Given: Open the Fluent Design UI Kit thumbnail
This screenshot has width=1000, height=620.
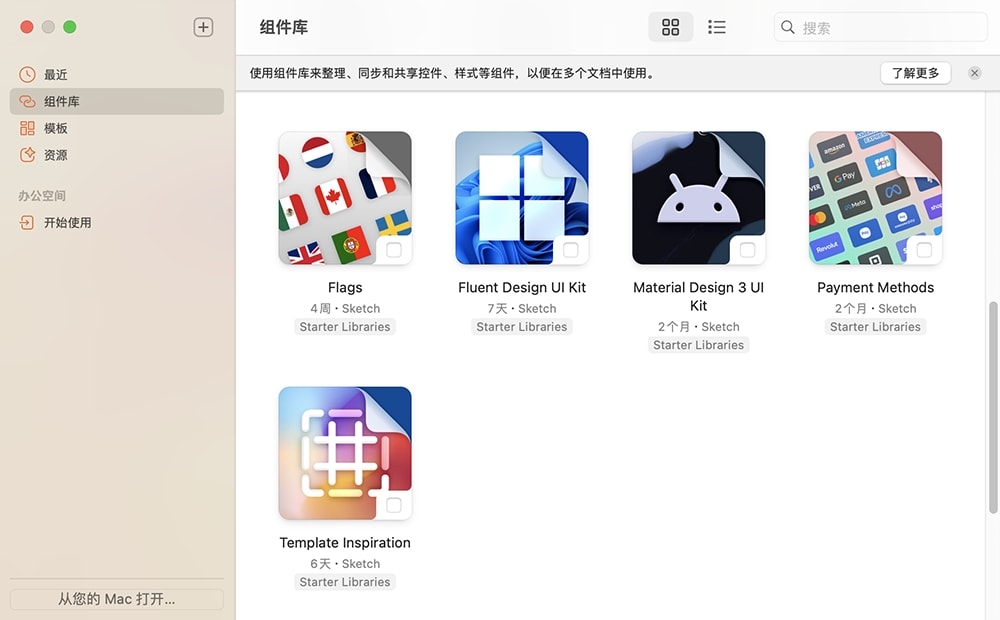Looking at the screenshot, I should 522,198.
